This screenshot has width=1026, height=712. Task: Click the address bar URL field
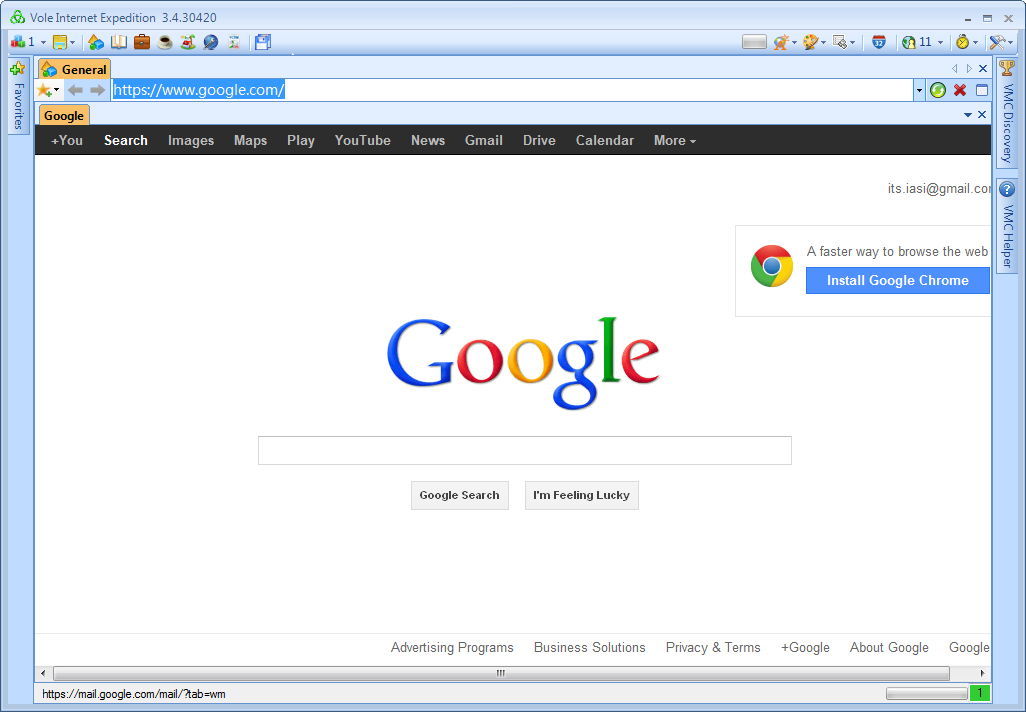pyautogui.click(x=512, y=90)
